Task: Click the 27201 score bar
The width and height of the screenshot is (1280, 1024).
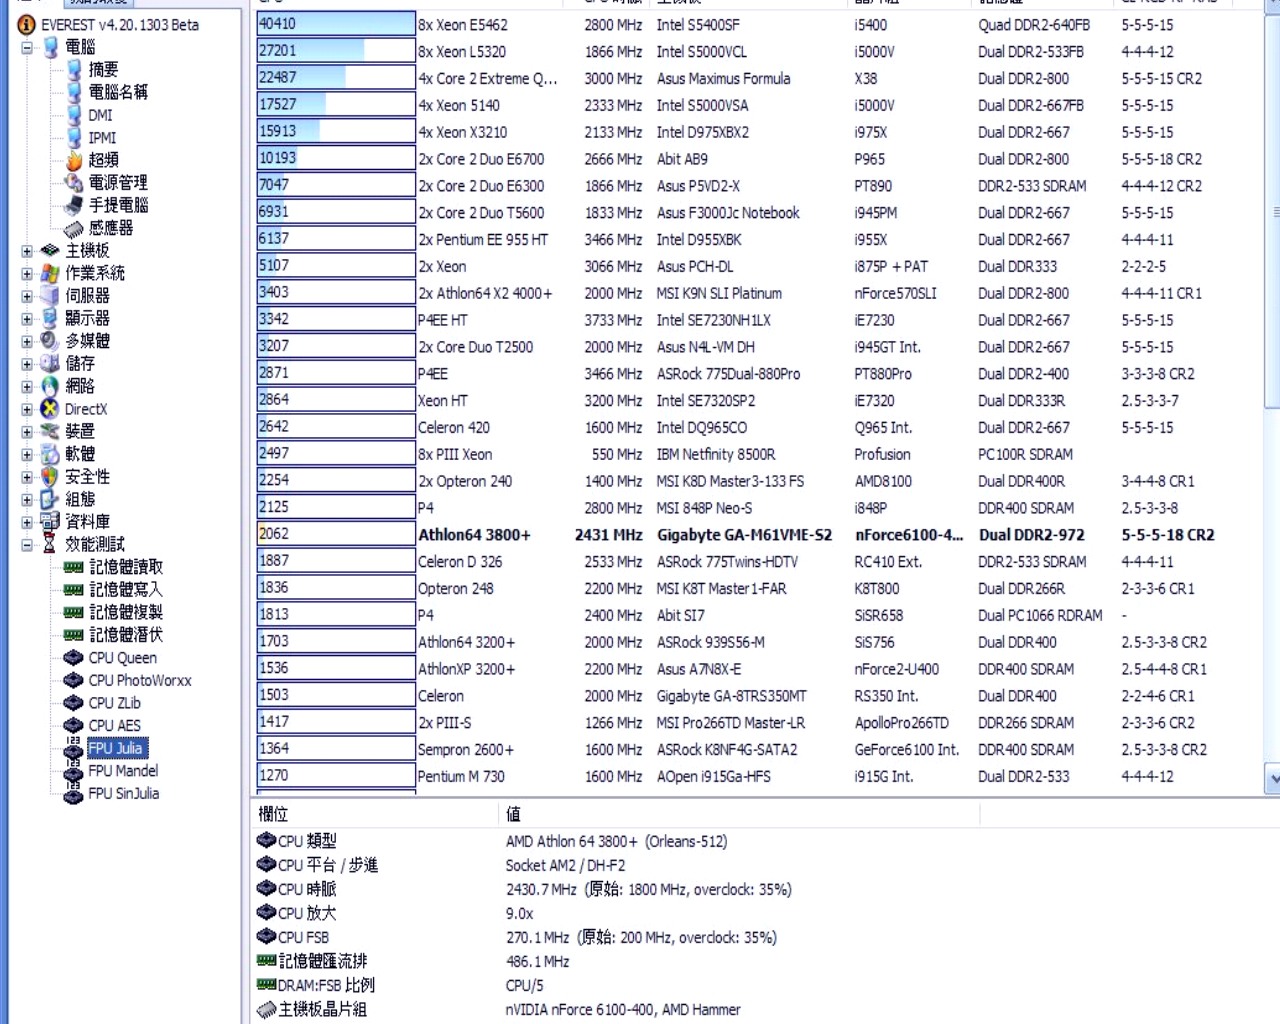Action: point(336,51)
